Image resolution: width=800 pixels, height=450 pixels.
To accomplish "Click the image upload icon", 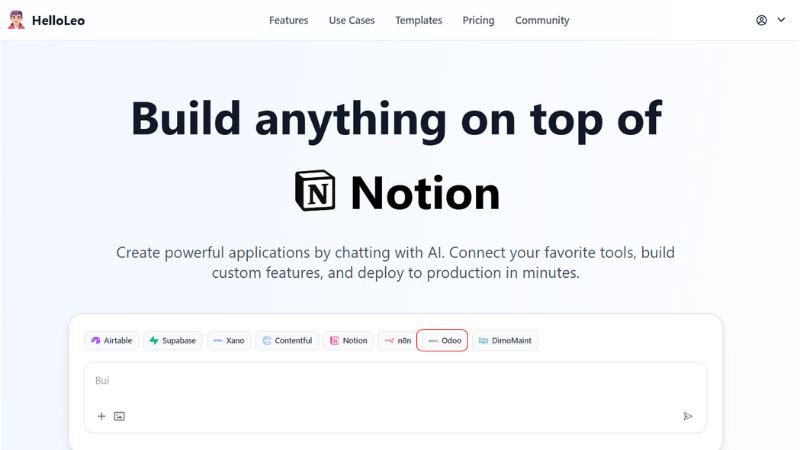I will pyautogui.click(x=119, y=416).
